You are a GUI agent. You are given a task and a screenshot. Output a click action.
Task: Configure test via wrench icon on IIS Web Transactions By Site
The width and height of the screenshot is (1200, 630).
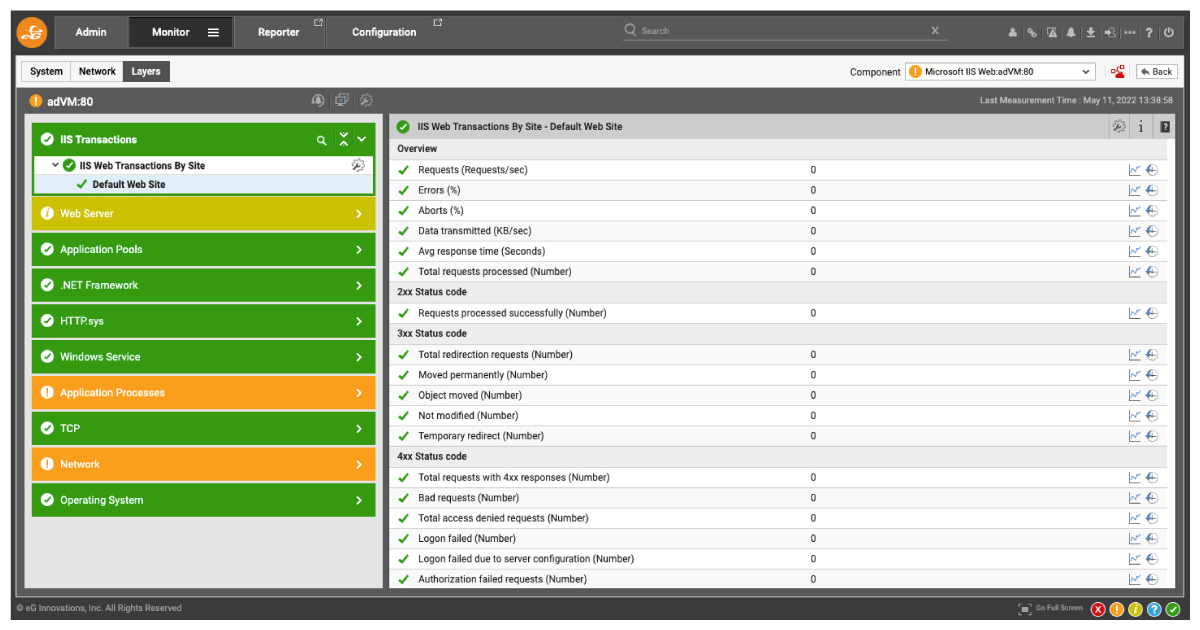358,166
